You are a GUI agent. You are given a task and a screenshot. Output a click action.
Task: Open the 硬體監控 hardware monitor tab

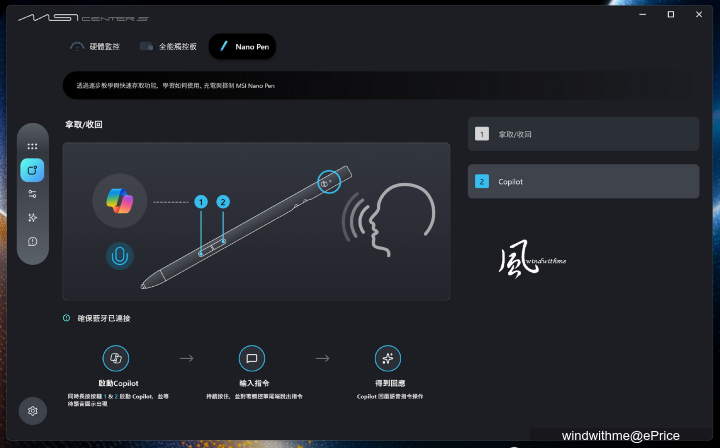[95, 46]
